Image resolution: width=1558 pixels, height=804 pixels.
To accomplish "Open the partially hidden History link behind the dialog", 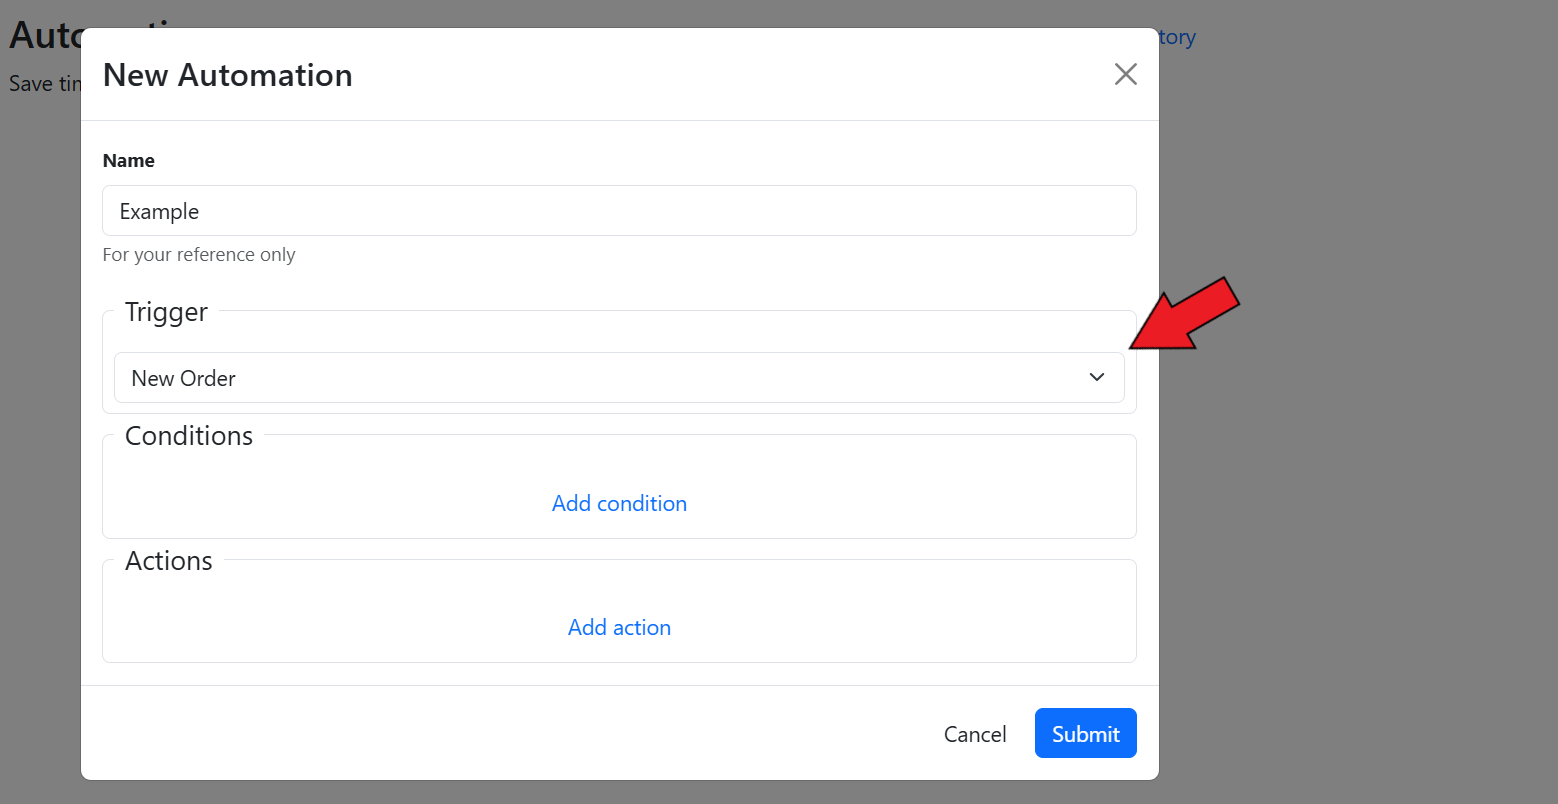I will 1178,37.
